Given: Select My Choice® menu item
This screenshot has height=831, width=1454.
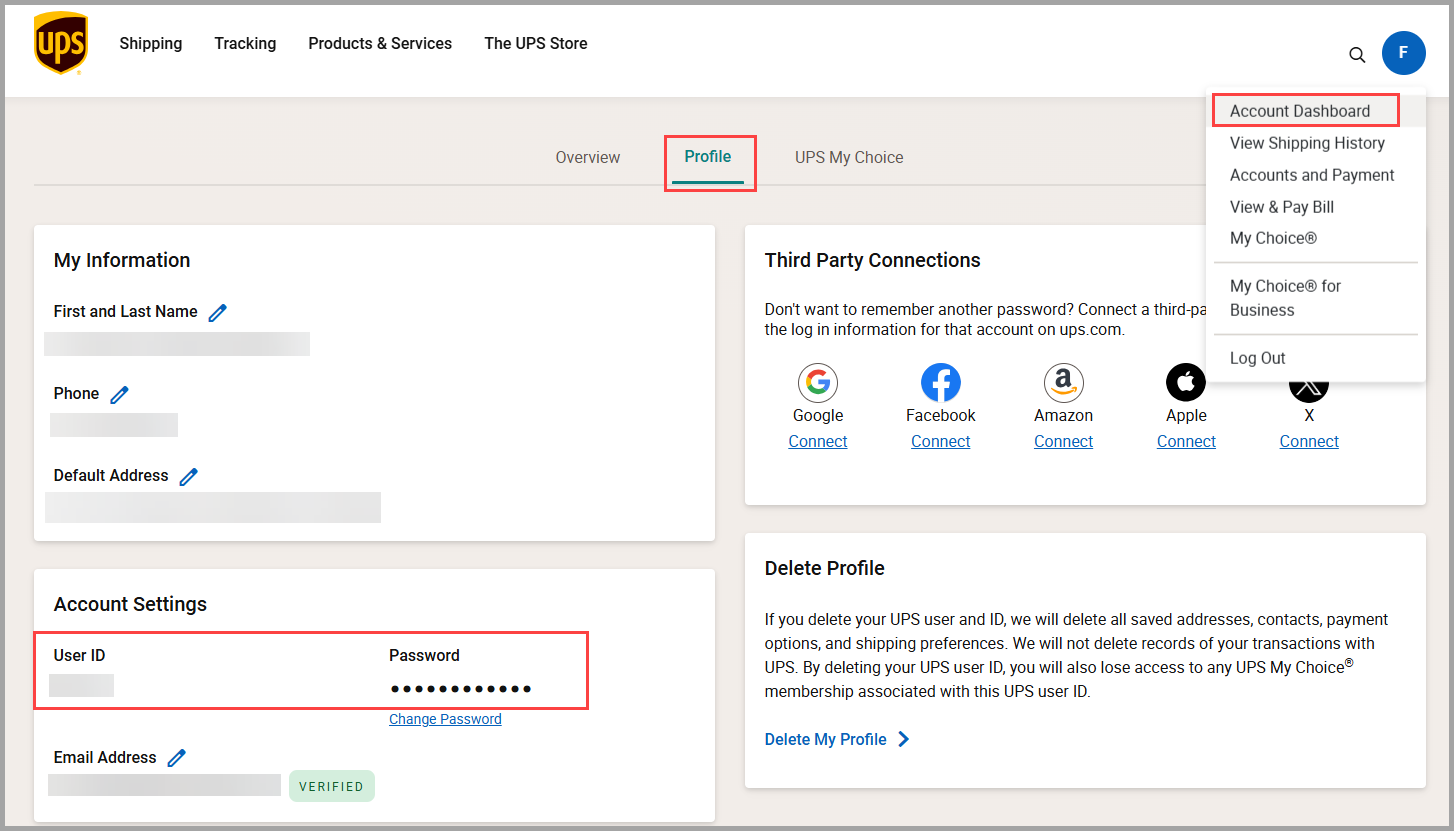Looking at the screenshot, I should tap(1273, 238).
